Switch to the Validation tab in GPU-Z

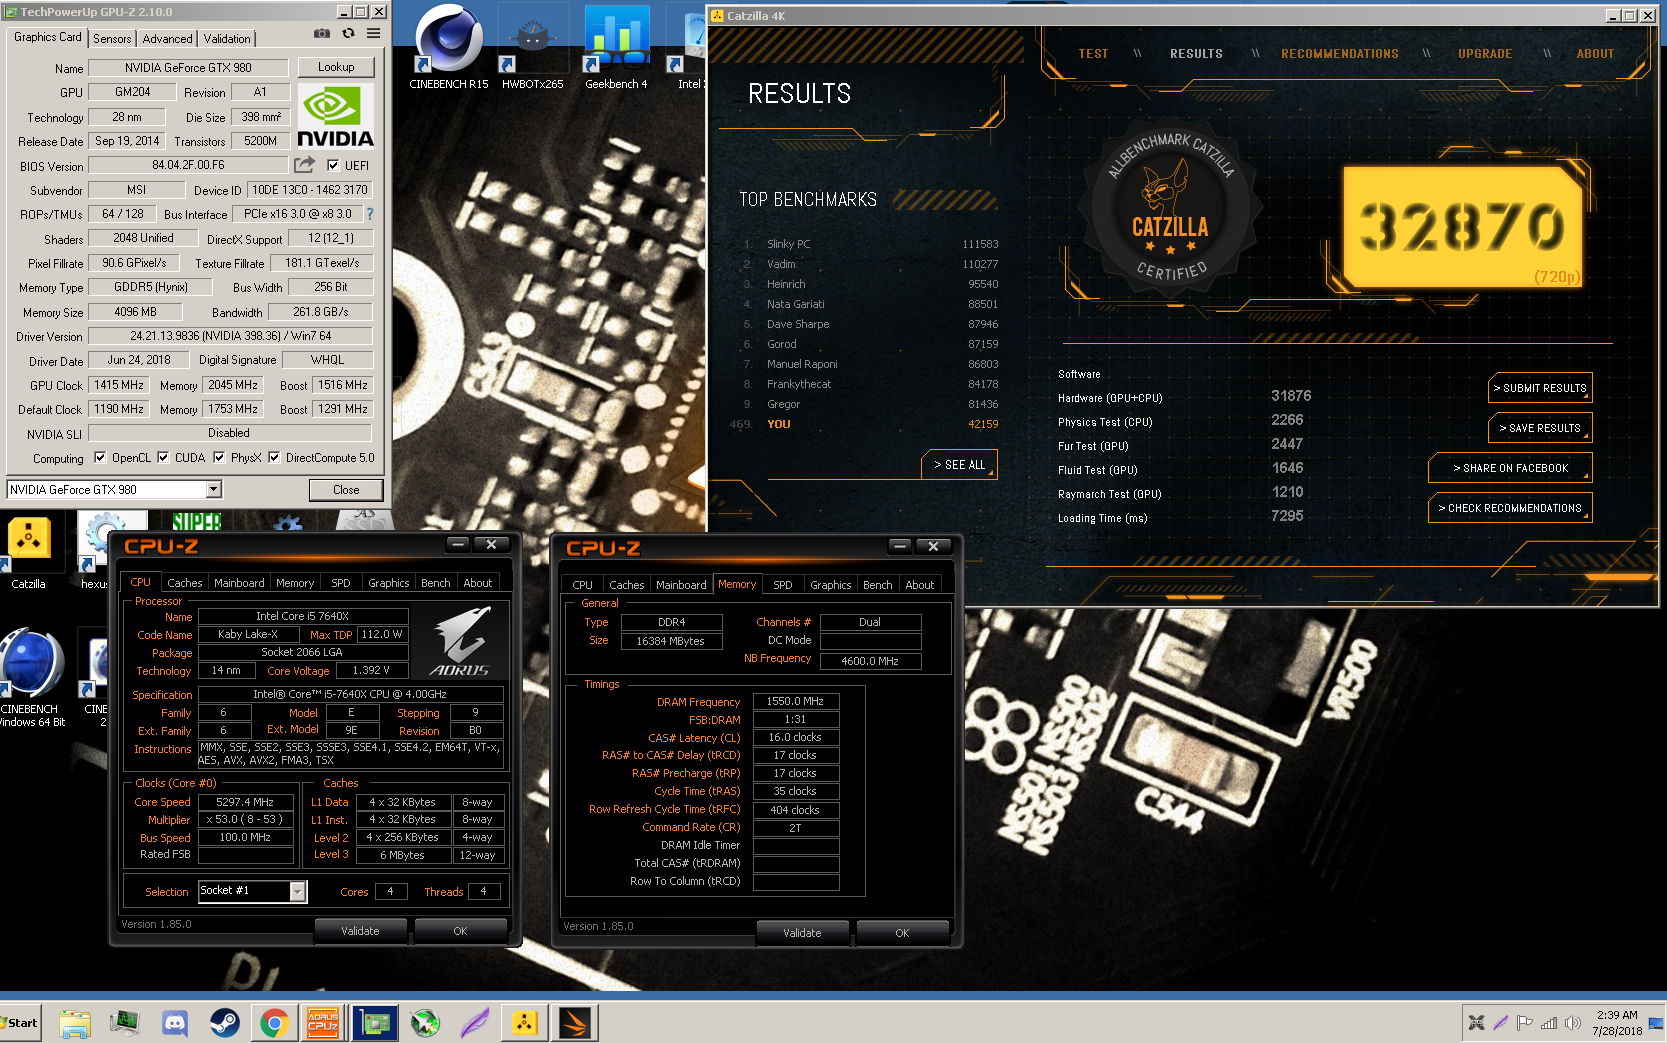[x=227, y=39]
